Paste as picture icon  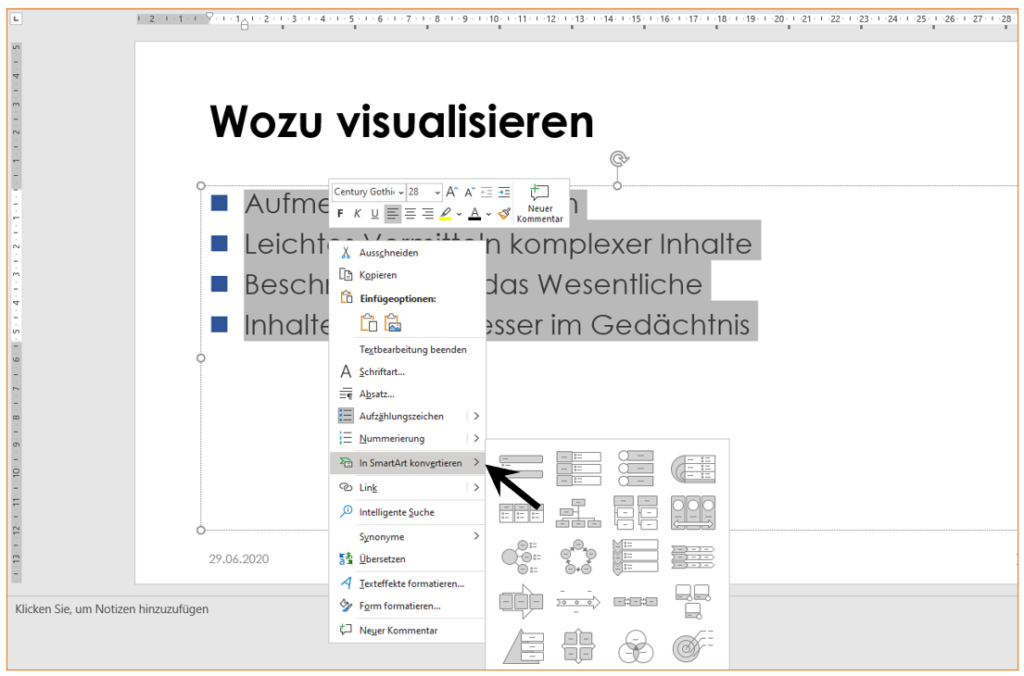(393, 323)
